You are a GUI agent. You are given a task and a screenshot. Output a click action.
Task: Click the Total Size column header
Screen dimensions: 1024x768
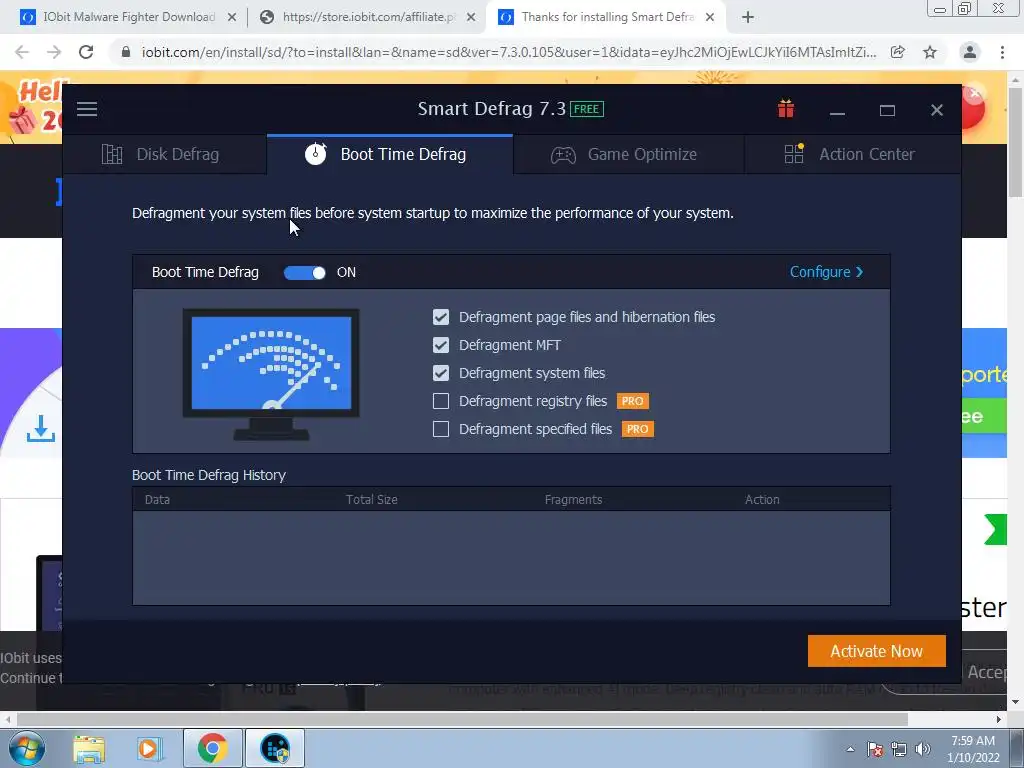coord(372,500)
